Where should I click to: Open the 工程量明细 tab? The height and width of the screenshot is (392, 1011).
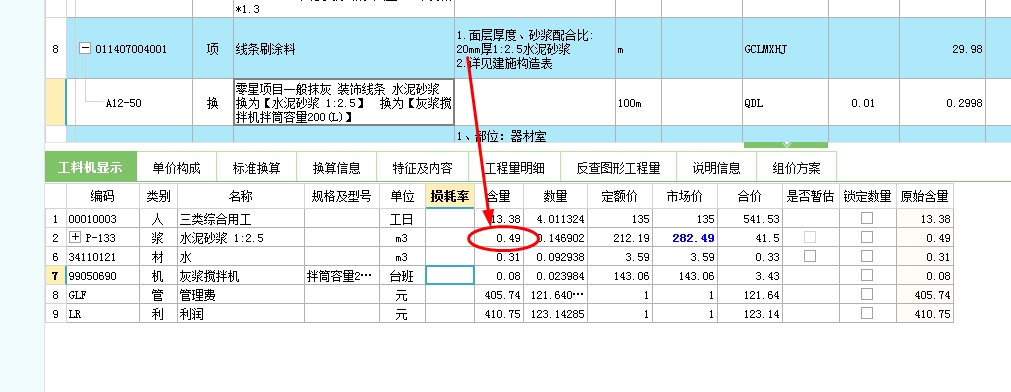point(515,168)
